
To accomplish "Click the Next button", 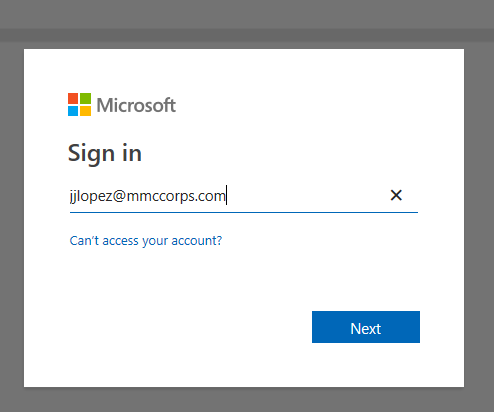I will tap(366, 327).
